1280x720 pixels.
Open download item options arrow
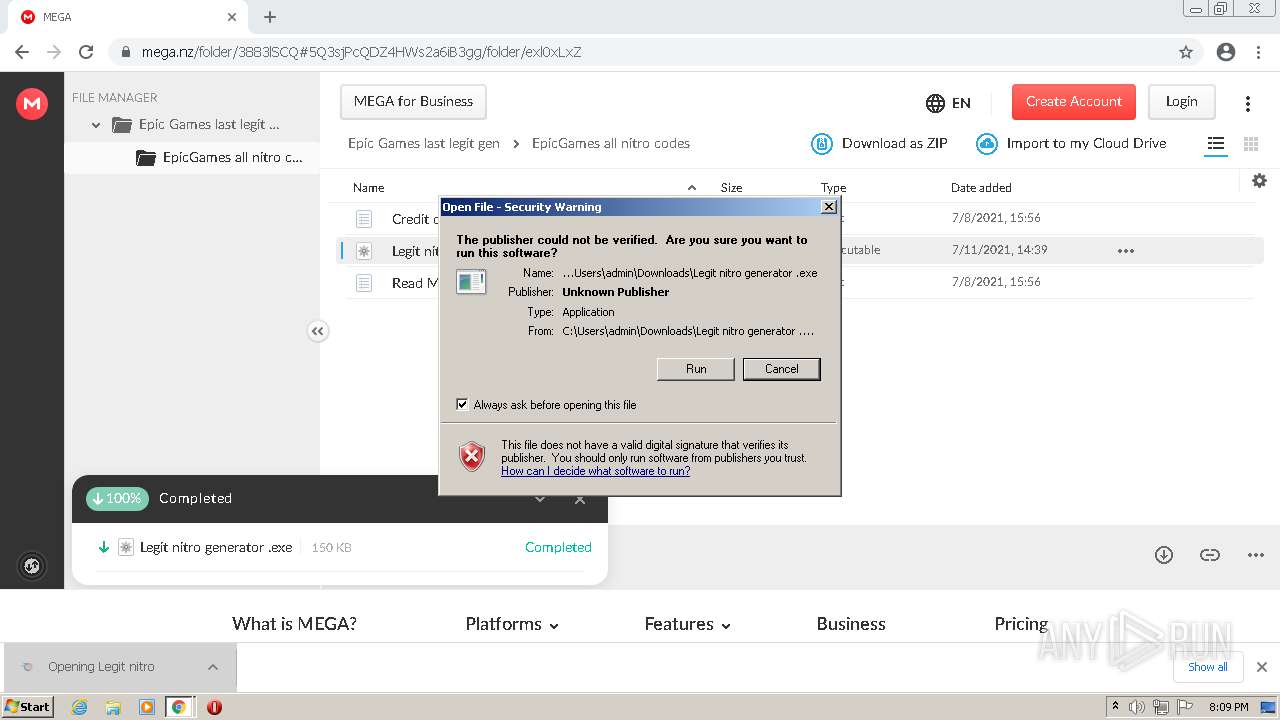tap(213, 667)
